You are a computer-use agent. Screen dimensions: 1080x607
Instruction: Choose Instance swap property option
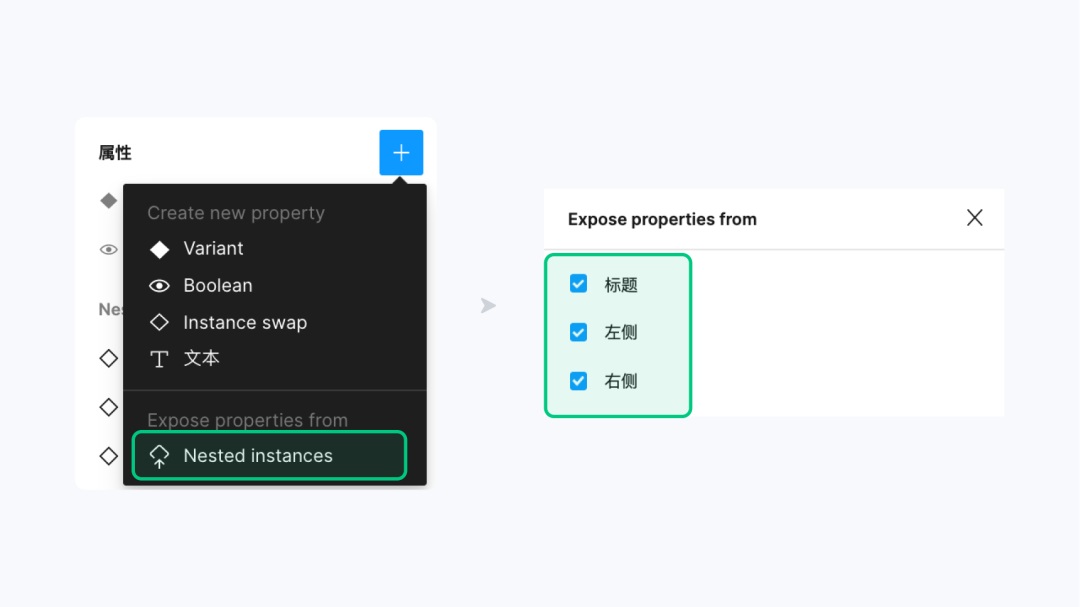click(x=275, y=322)
